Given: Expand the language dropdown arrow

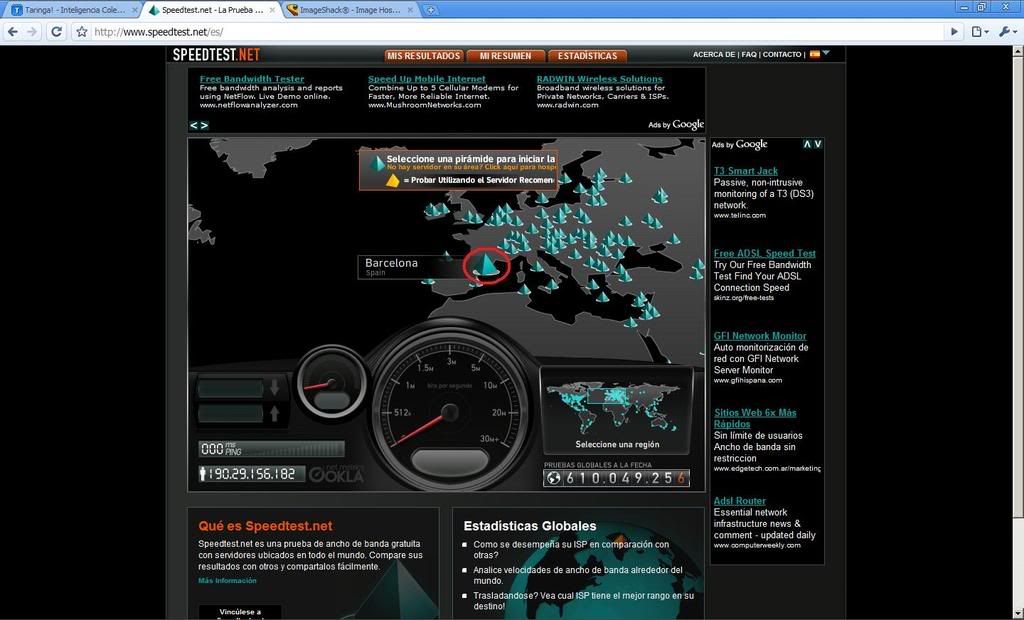Looking at the screenshot, I should tap(826, 53).
